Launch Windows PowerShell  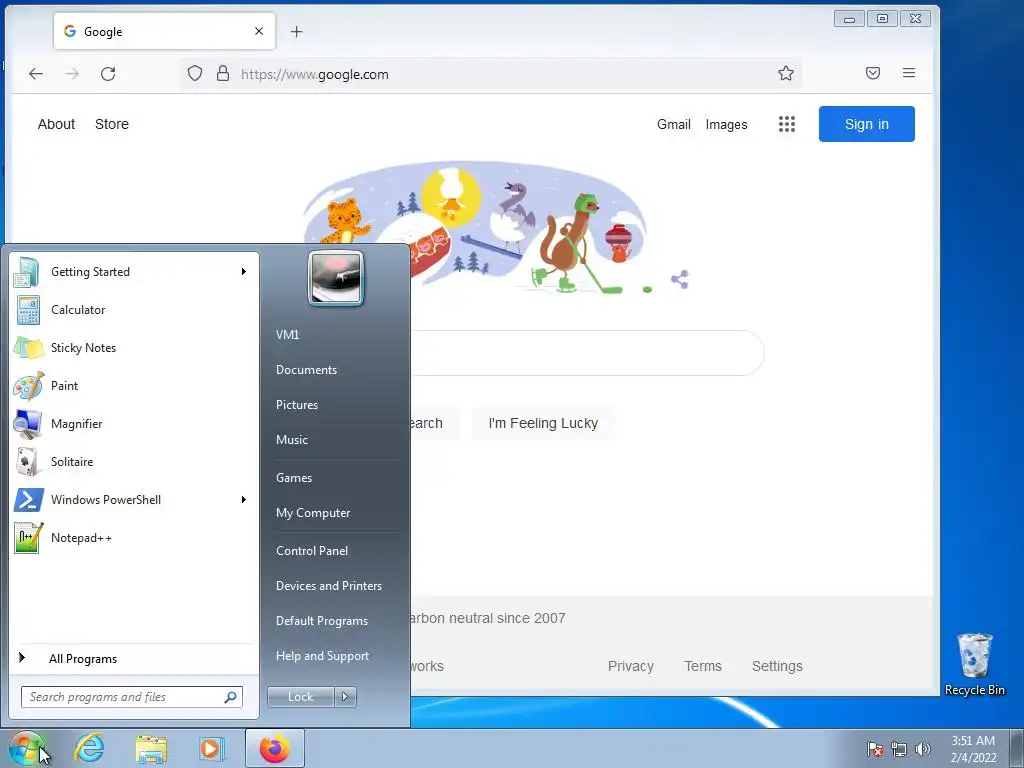[134, 500]
